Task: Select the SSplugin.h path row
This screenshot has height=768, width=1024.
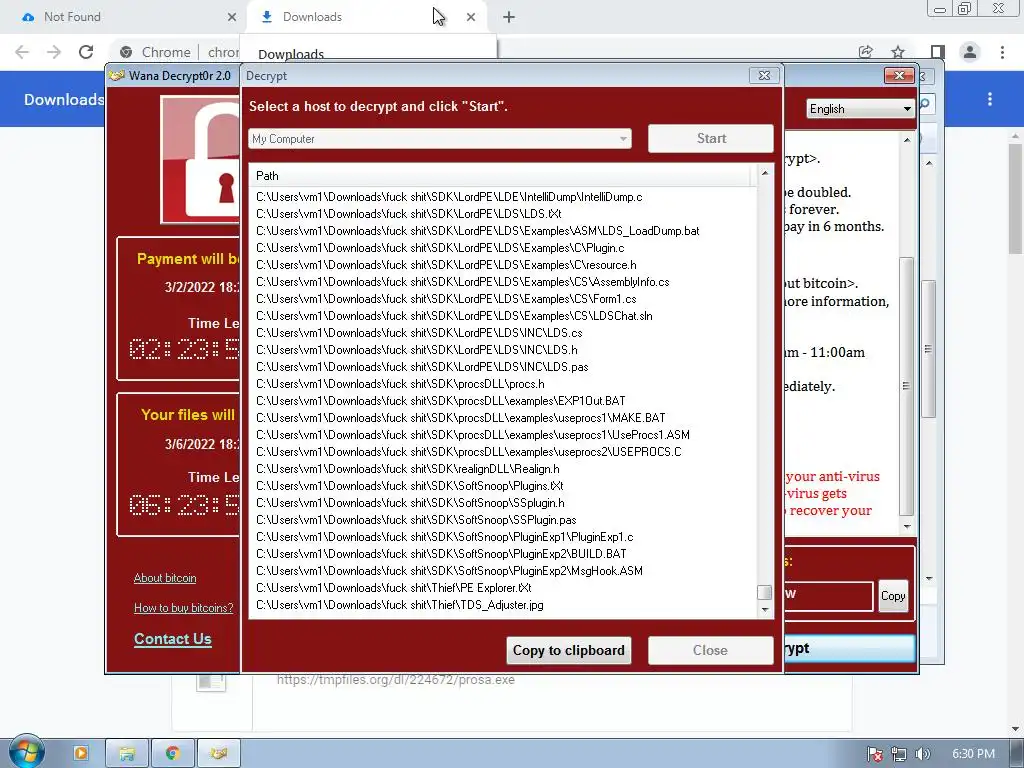Action: (410, 502)
